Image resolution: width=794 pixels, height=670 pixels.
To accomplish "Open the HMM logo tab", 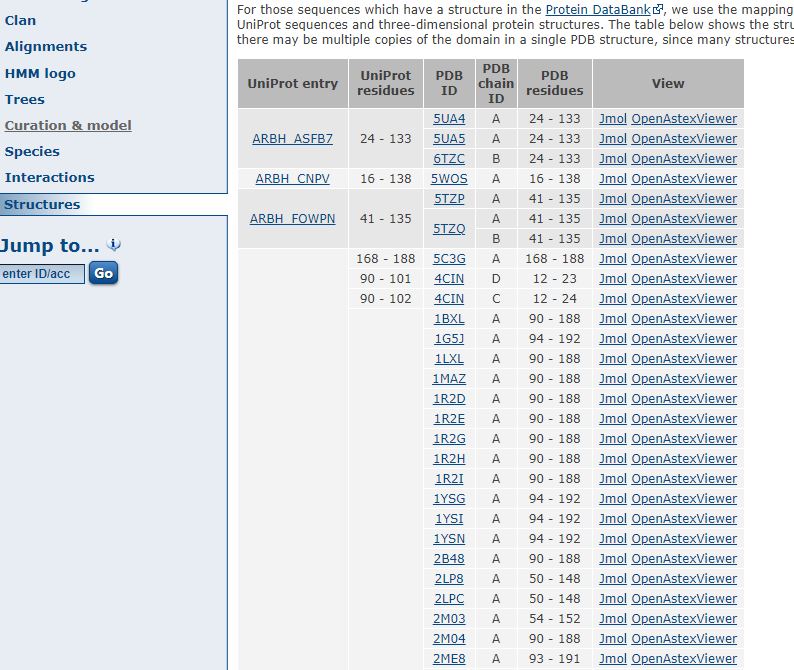I will (40, 73).
